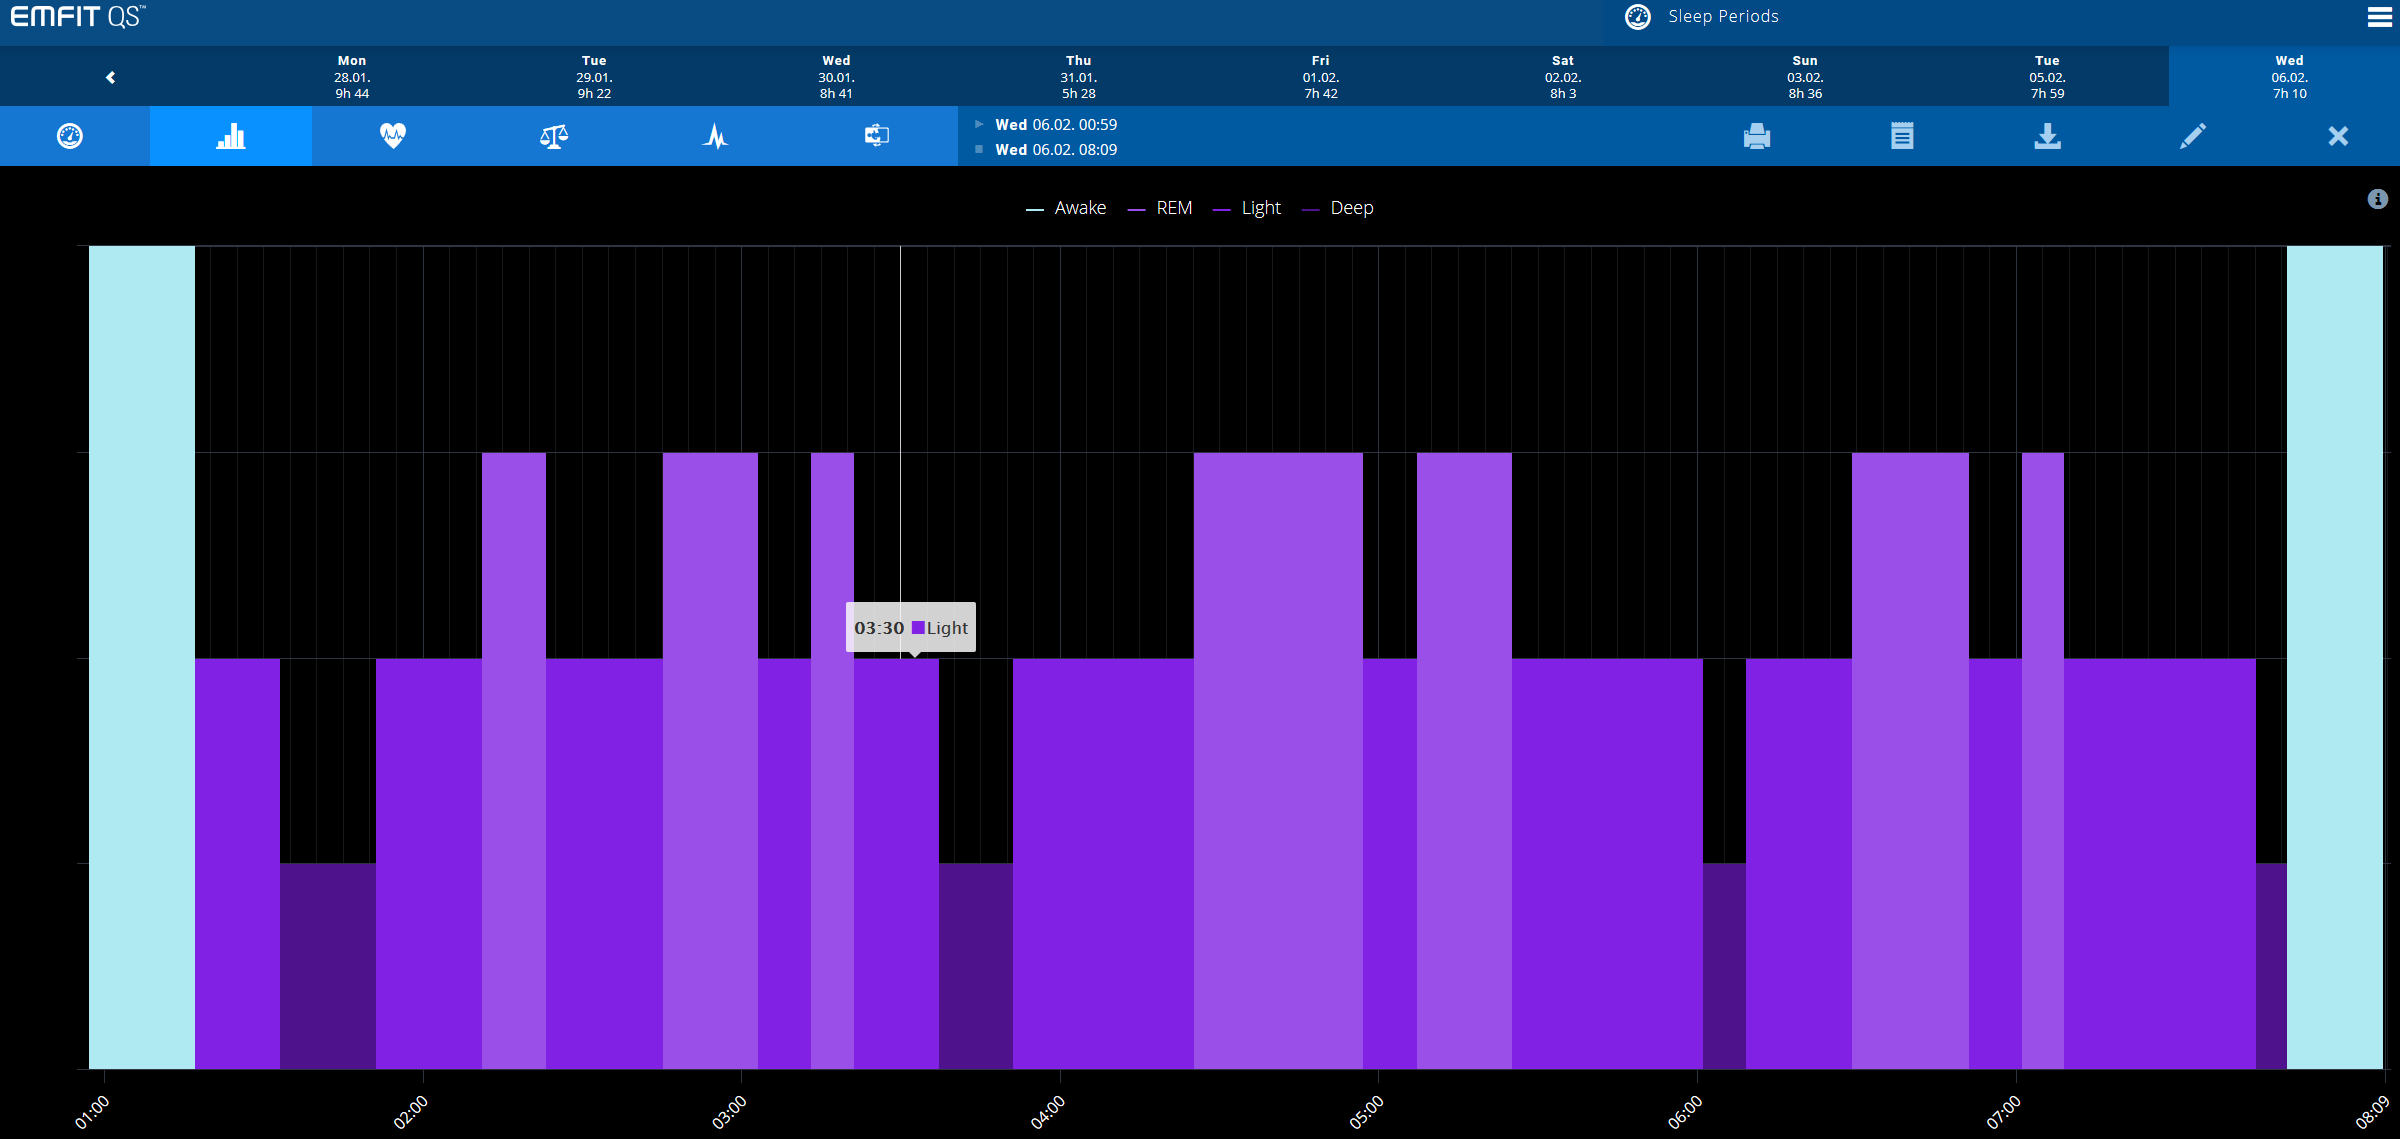Open the Sleep Periods selector
2400x1139 pixels.
(1722, 17)
